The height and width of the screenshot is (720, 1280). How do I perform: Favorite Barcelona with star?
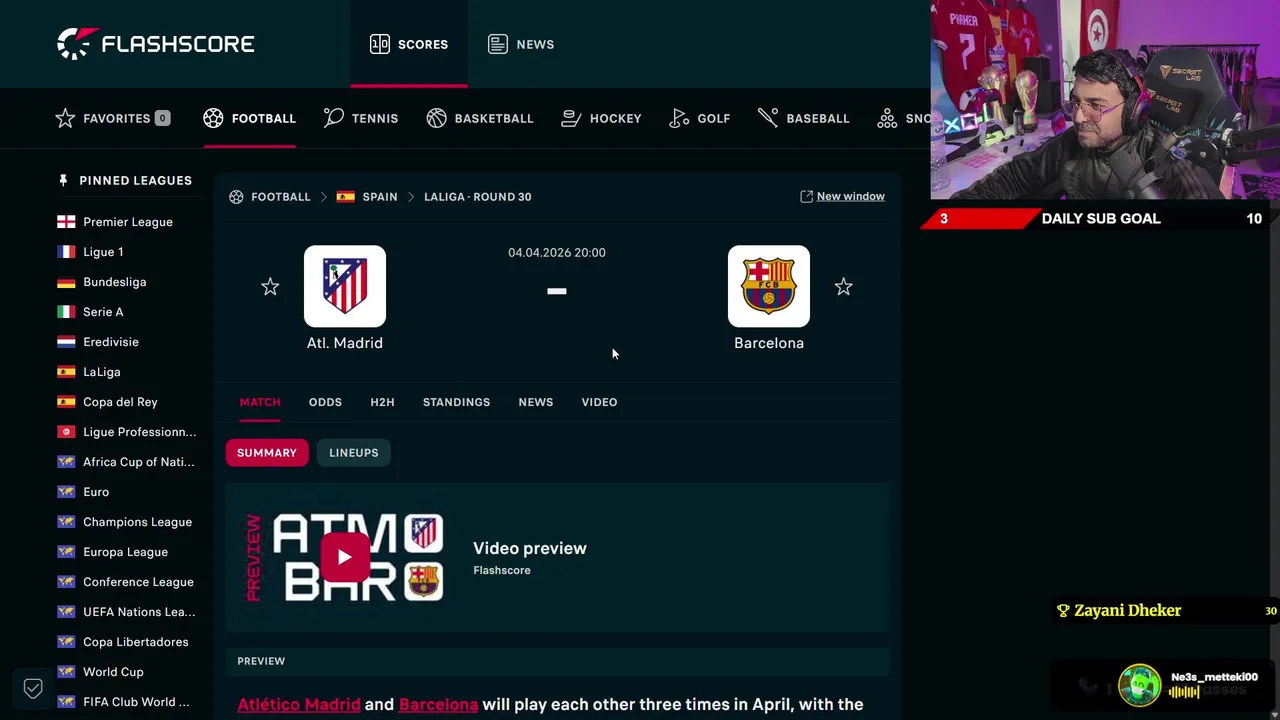843,287
